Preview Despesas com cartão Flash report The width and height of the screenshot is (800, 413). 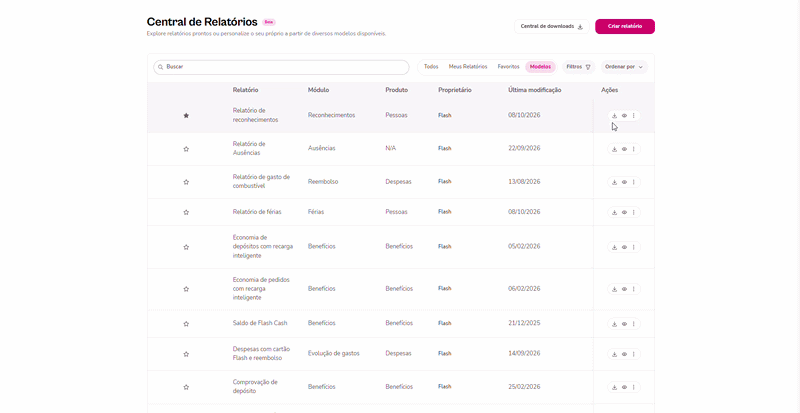pyautogui.click(x=624, y=354)
